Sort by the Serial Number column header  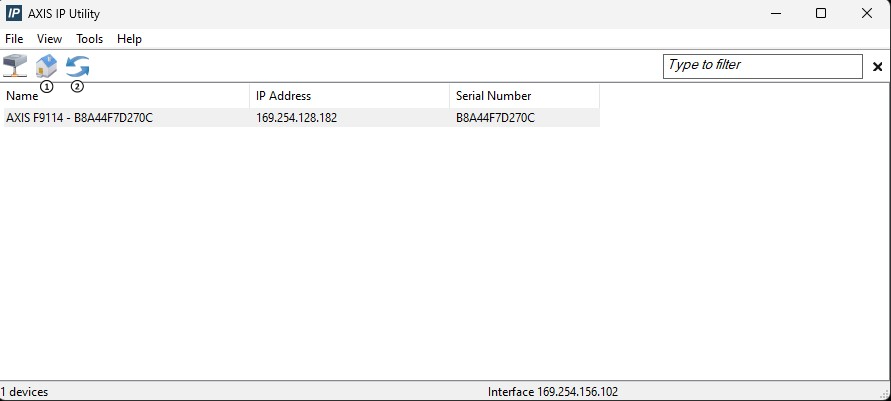pos(493,96)
